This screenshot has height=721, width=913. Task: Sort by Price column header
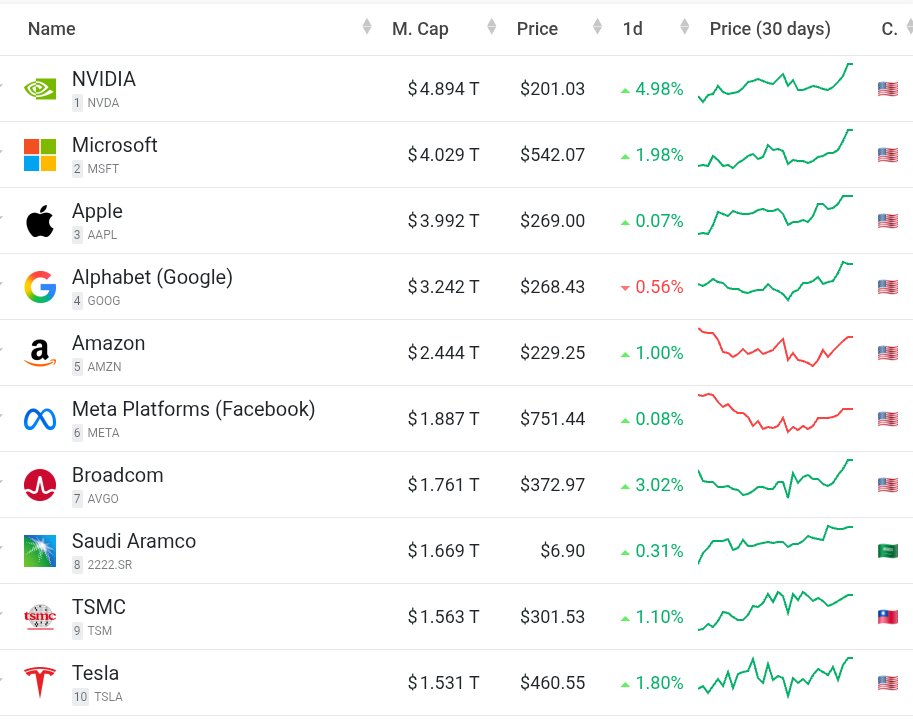537,29
